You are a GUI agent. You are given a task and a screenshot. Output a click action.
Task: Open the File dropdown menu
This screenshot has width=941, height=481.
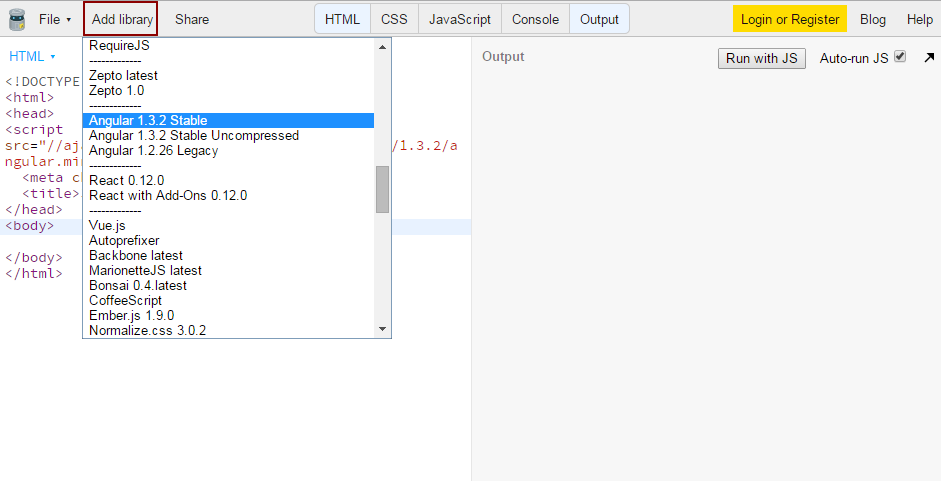tap(55, 19)
